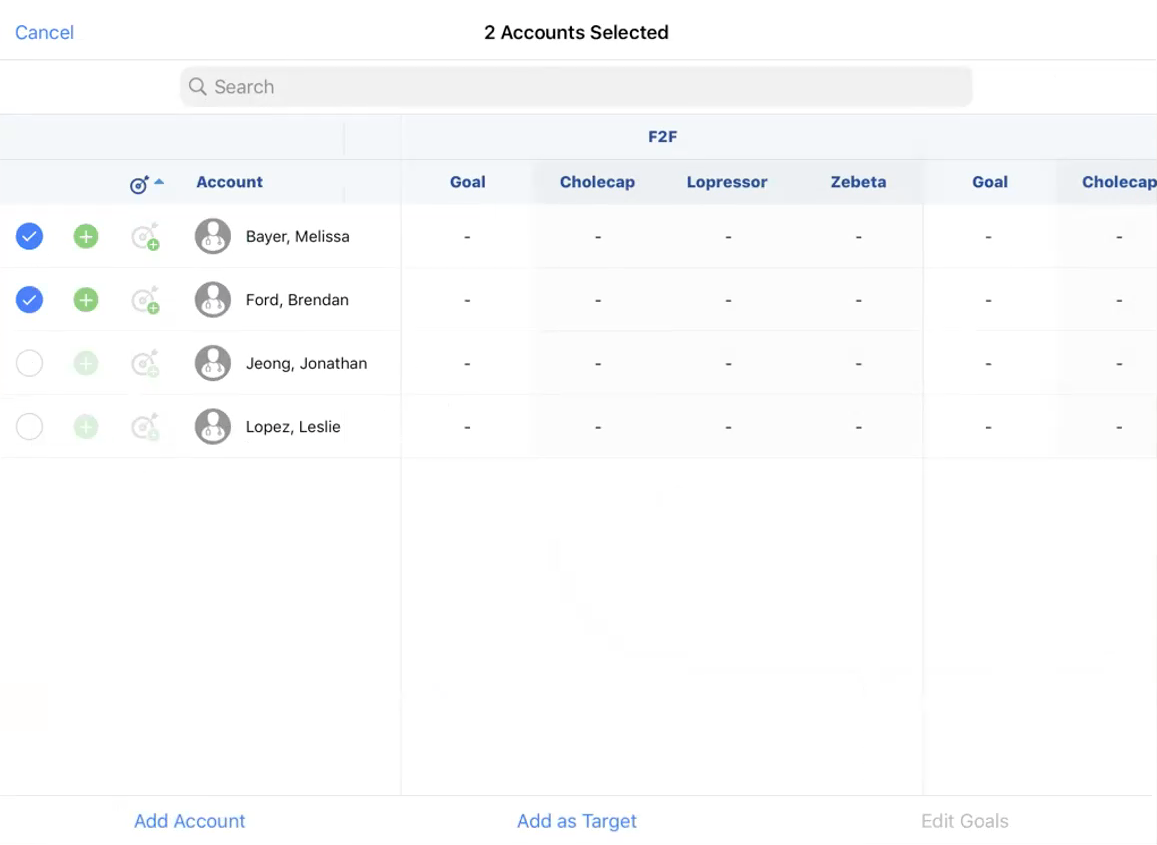Viewport: 1157px width, 845px height.
Task: Cancel the account selection
Action: [44, 32]
